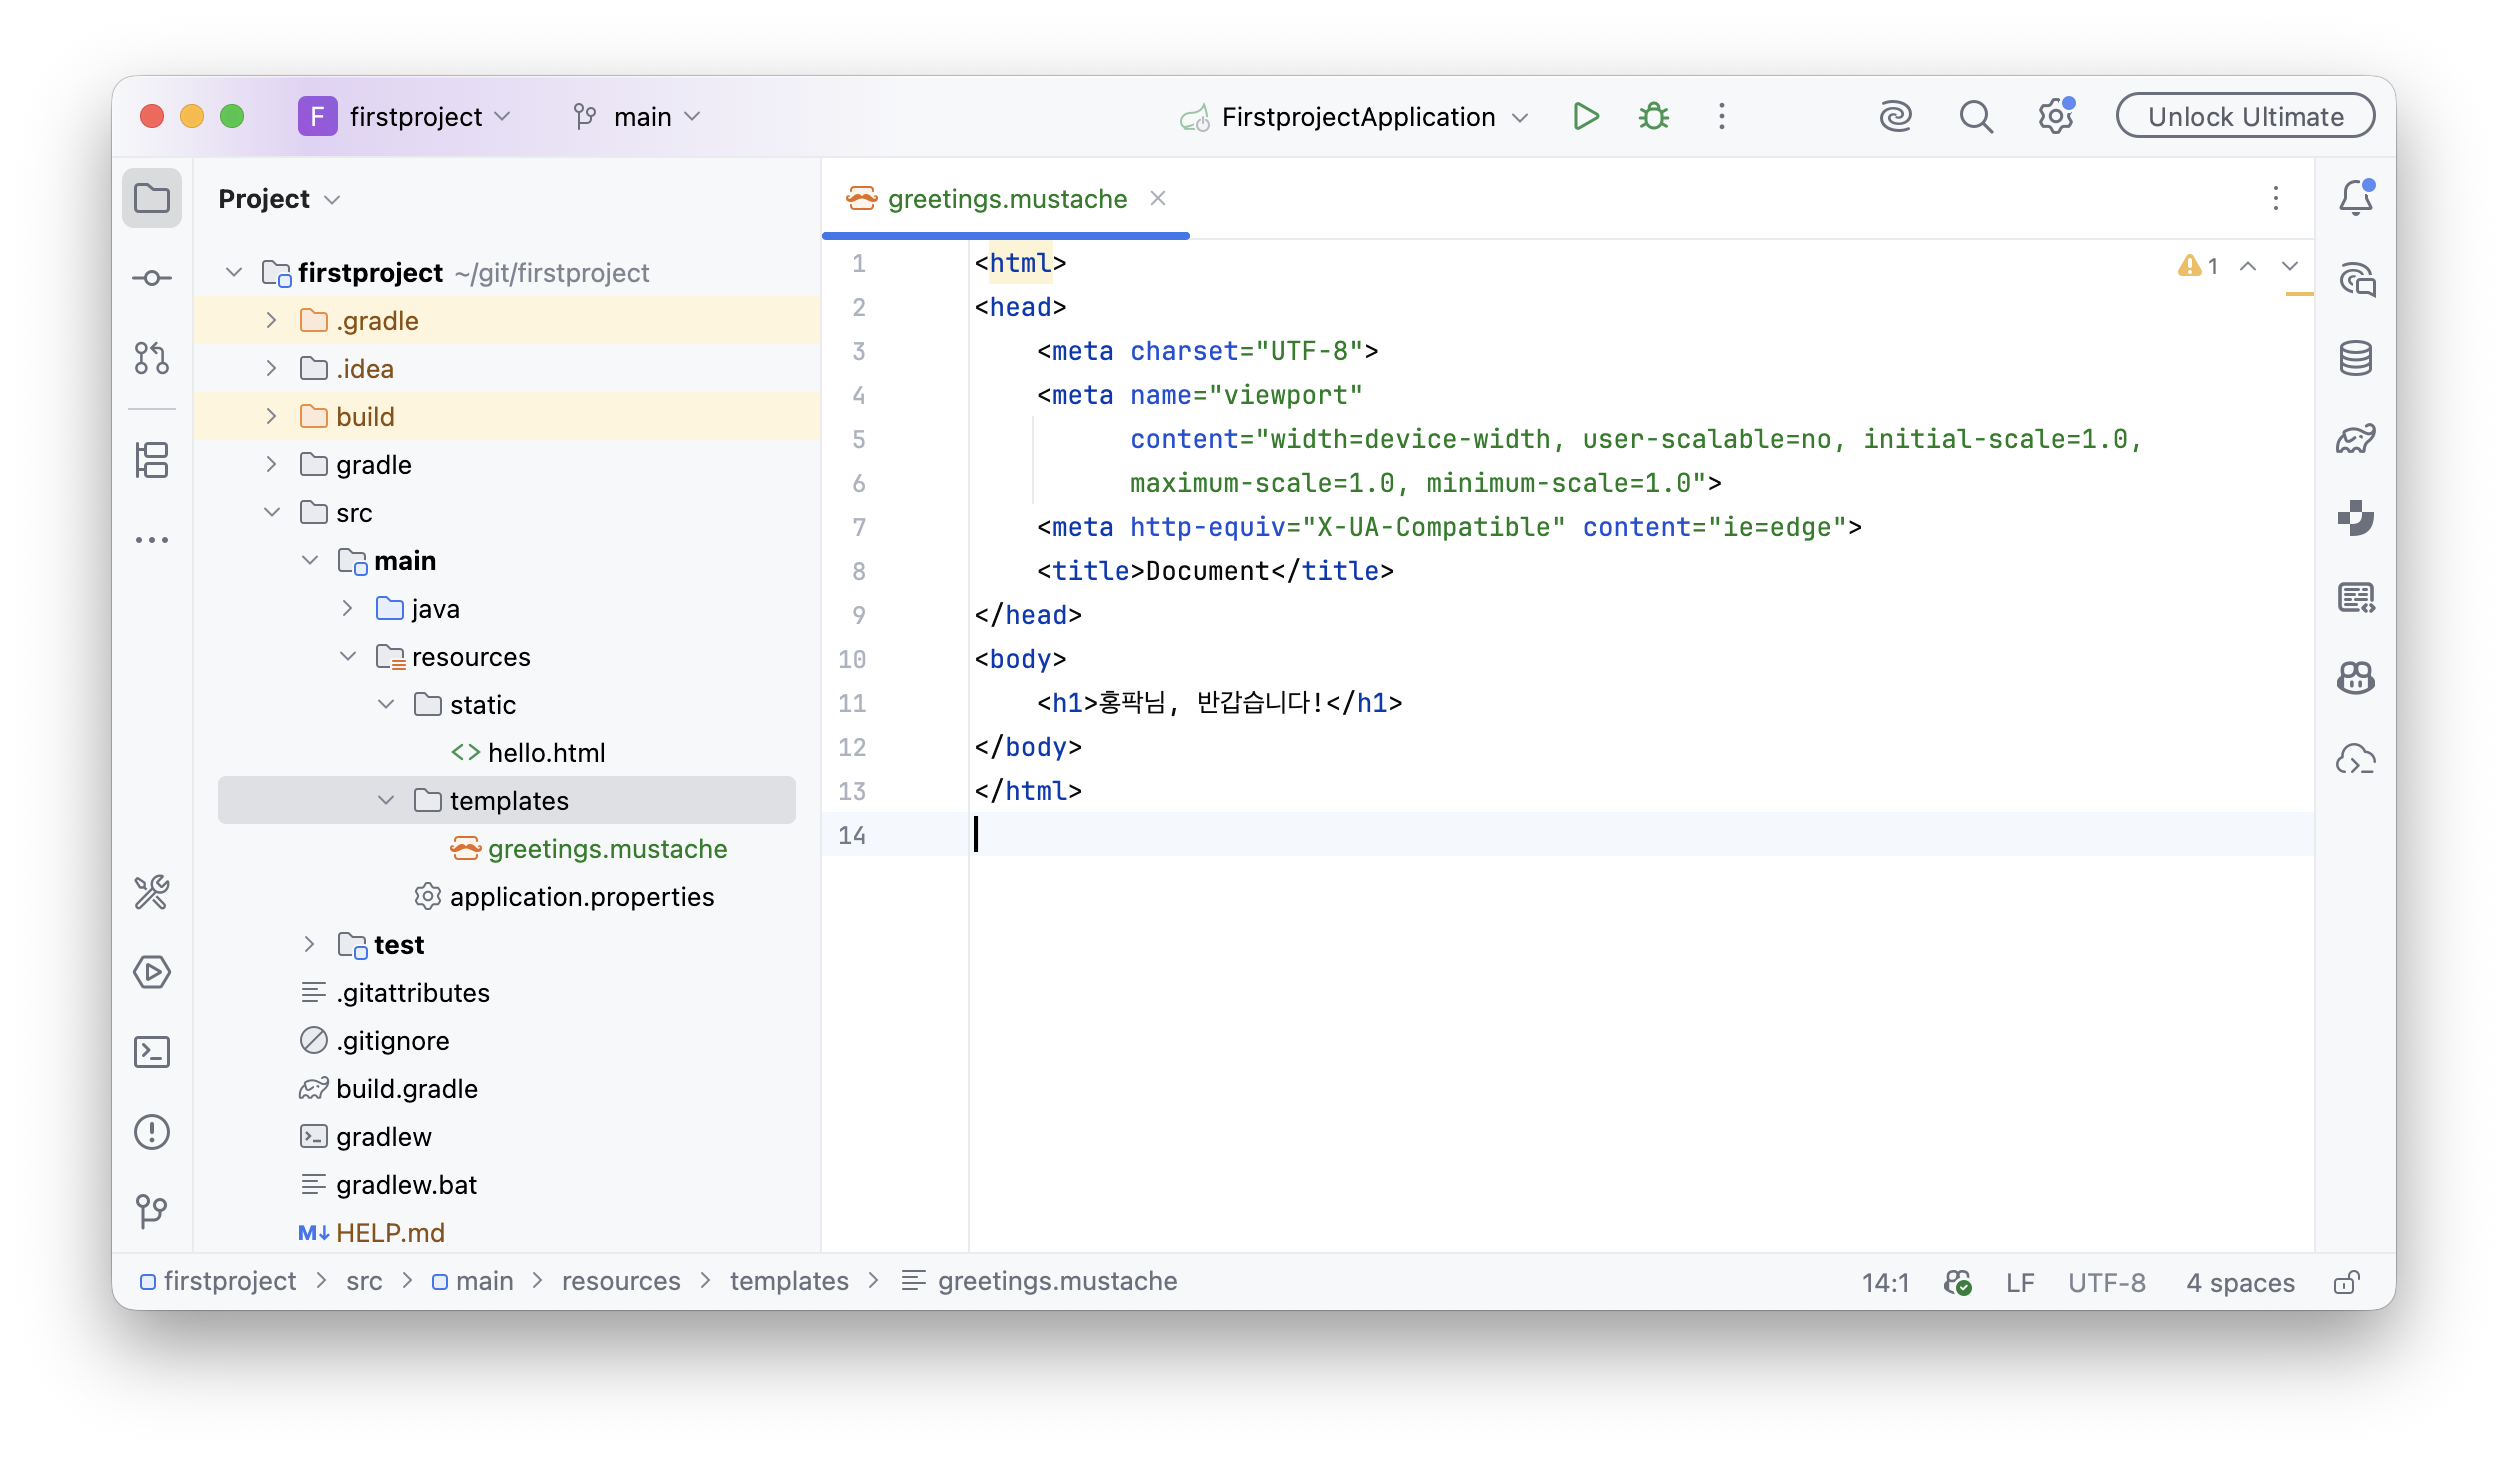The image size is (2508, 1458).
Task: Toggle read-only lock in status bar
Action: point(2346,1282)
